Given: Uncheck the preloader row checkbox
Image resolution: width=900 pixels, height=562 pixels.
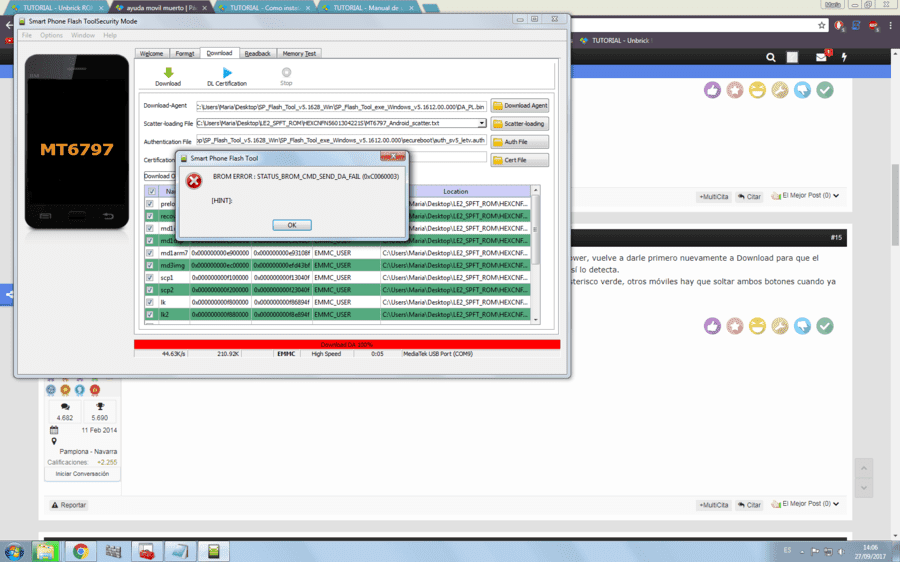Looking at the screenshot, I should pos(150,204).
